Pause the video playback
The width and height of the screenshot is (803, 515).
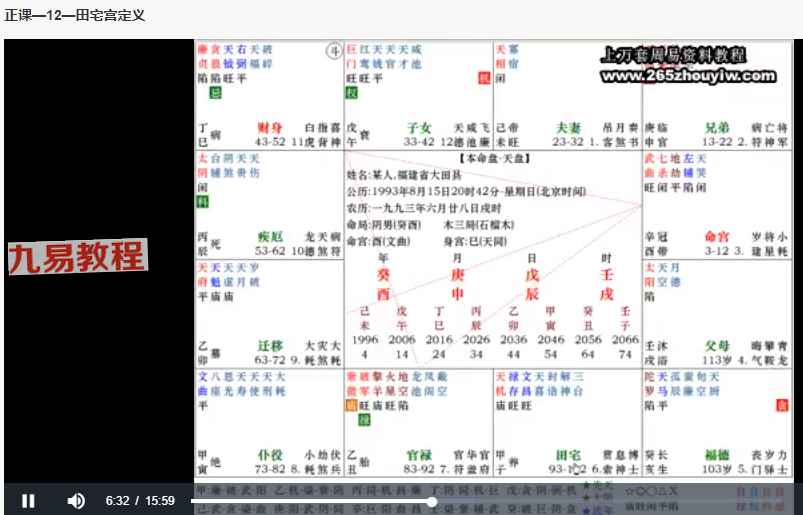pos(28,500)
